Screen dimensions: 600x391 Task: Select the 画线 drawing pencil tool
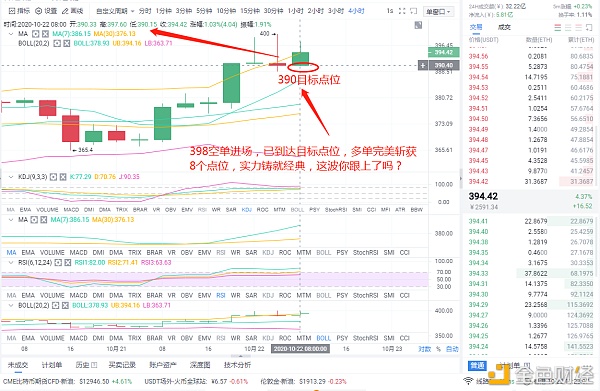click(65, 11)
